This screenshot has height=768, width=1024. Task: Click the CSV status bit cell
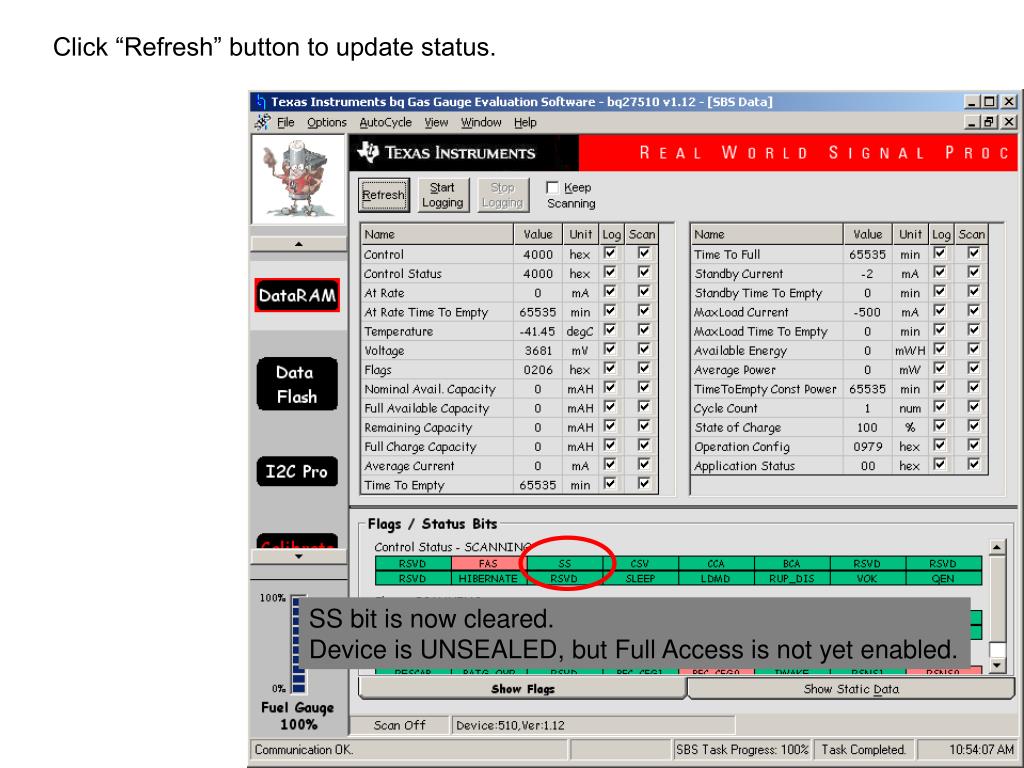[x=640, y=564]
